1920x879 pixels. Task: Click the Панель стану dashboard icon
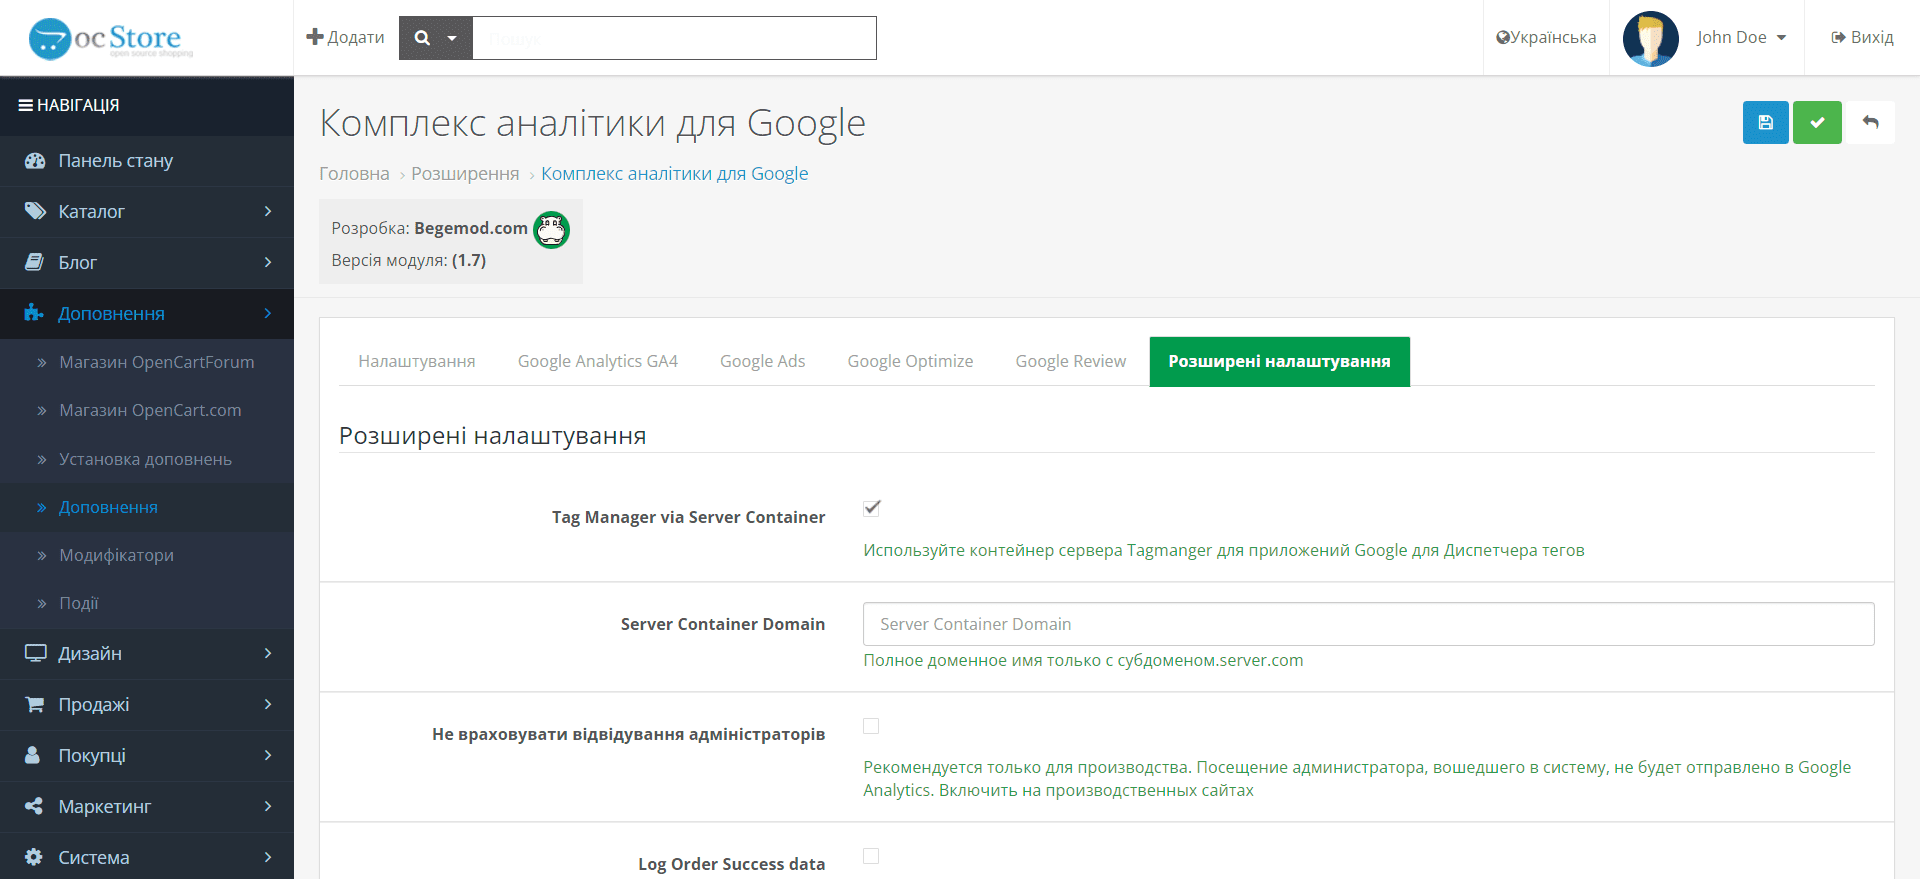[x=35, y=161]
